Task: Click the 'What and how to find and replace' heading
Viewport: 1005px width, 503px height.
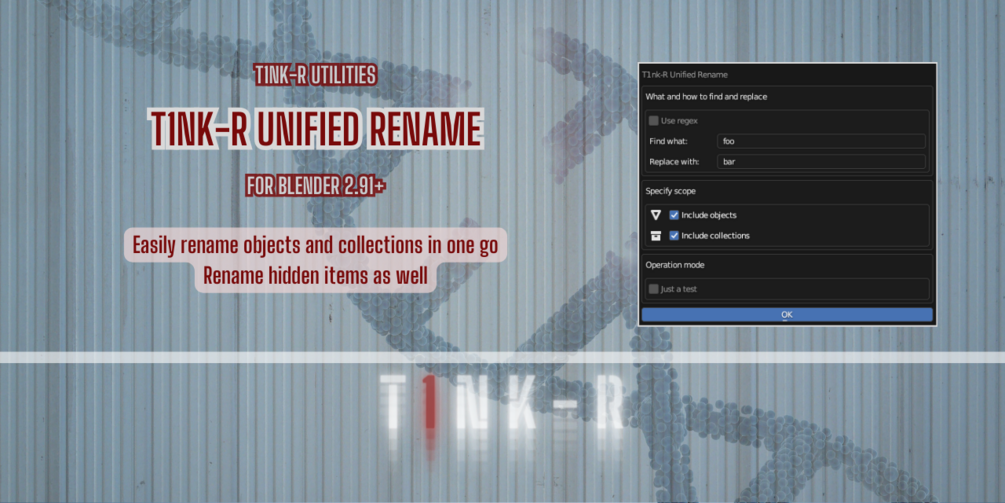Action: point(706,97)
